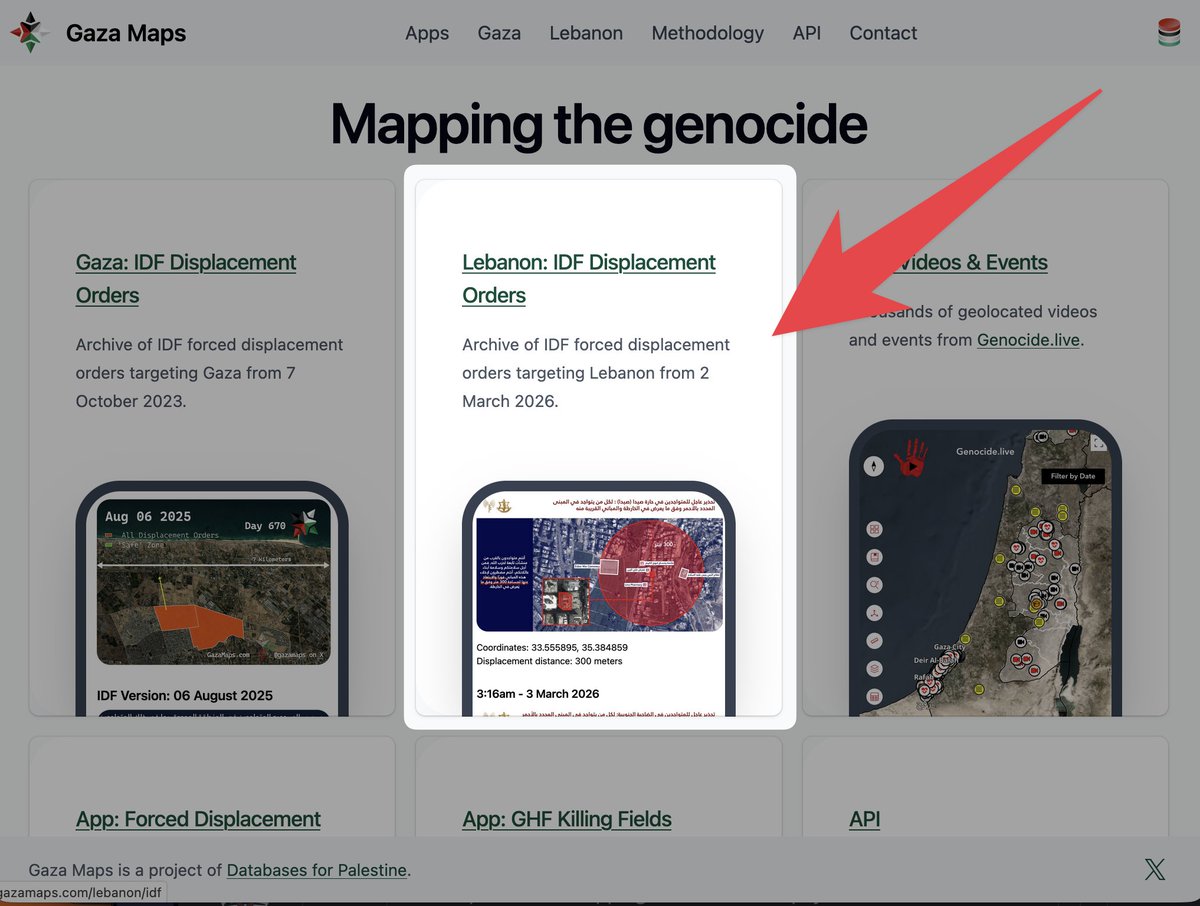The image size is (1200, 906).
Task: Open the Methodology page
Action: coord(707,33)
